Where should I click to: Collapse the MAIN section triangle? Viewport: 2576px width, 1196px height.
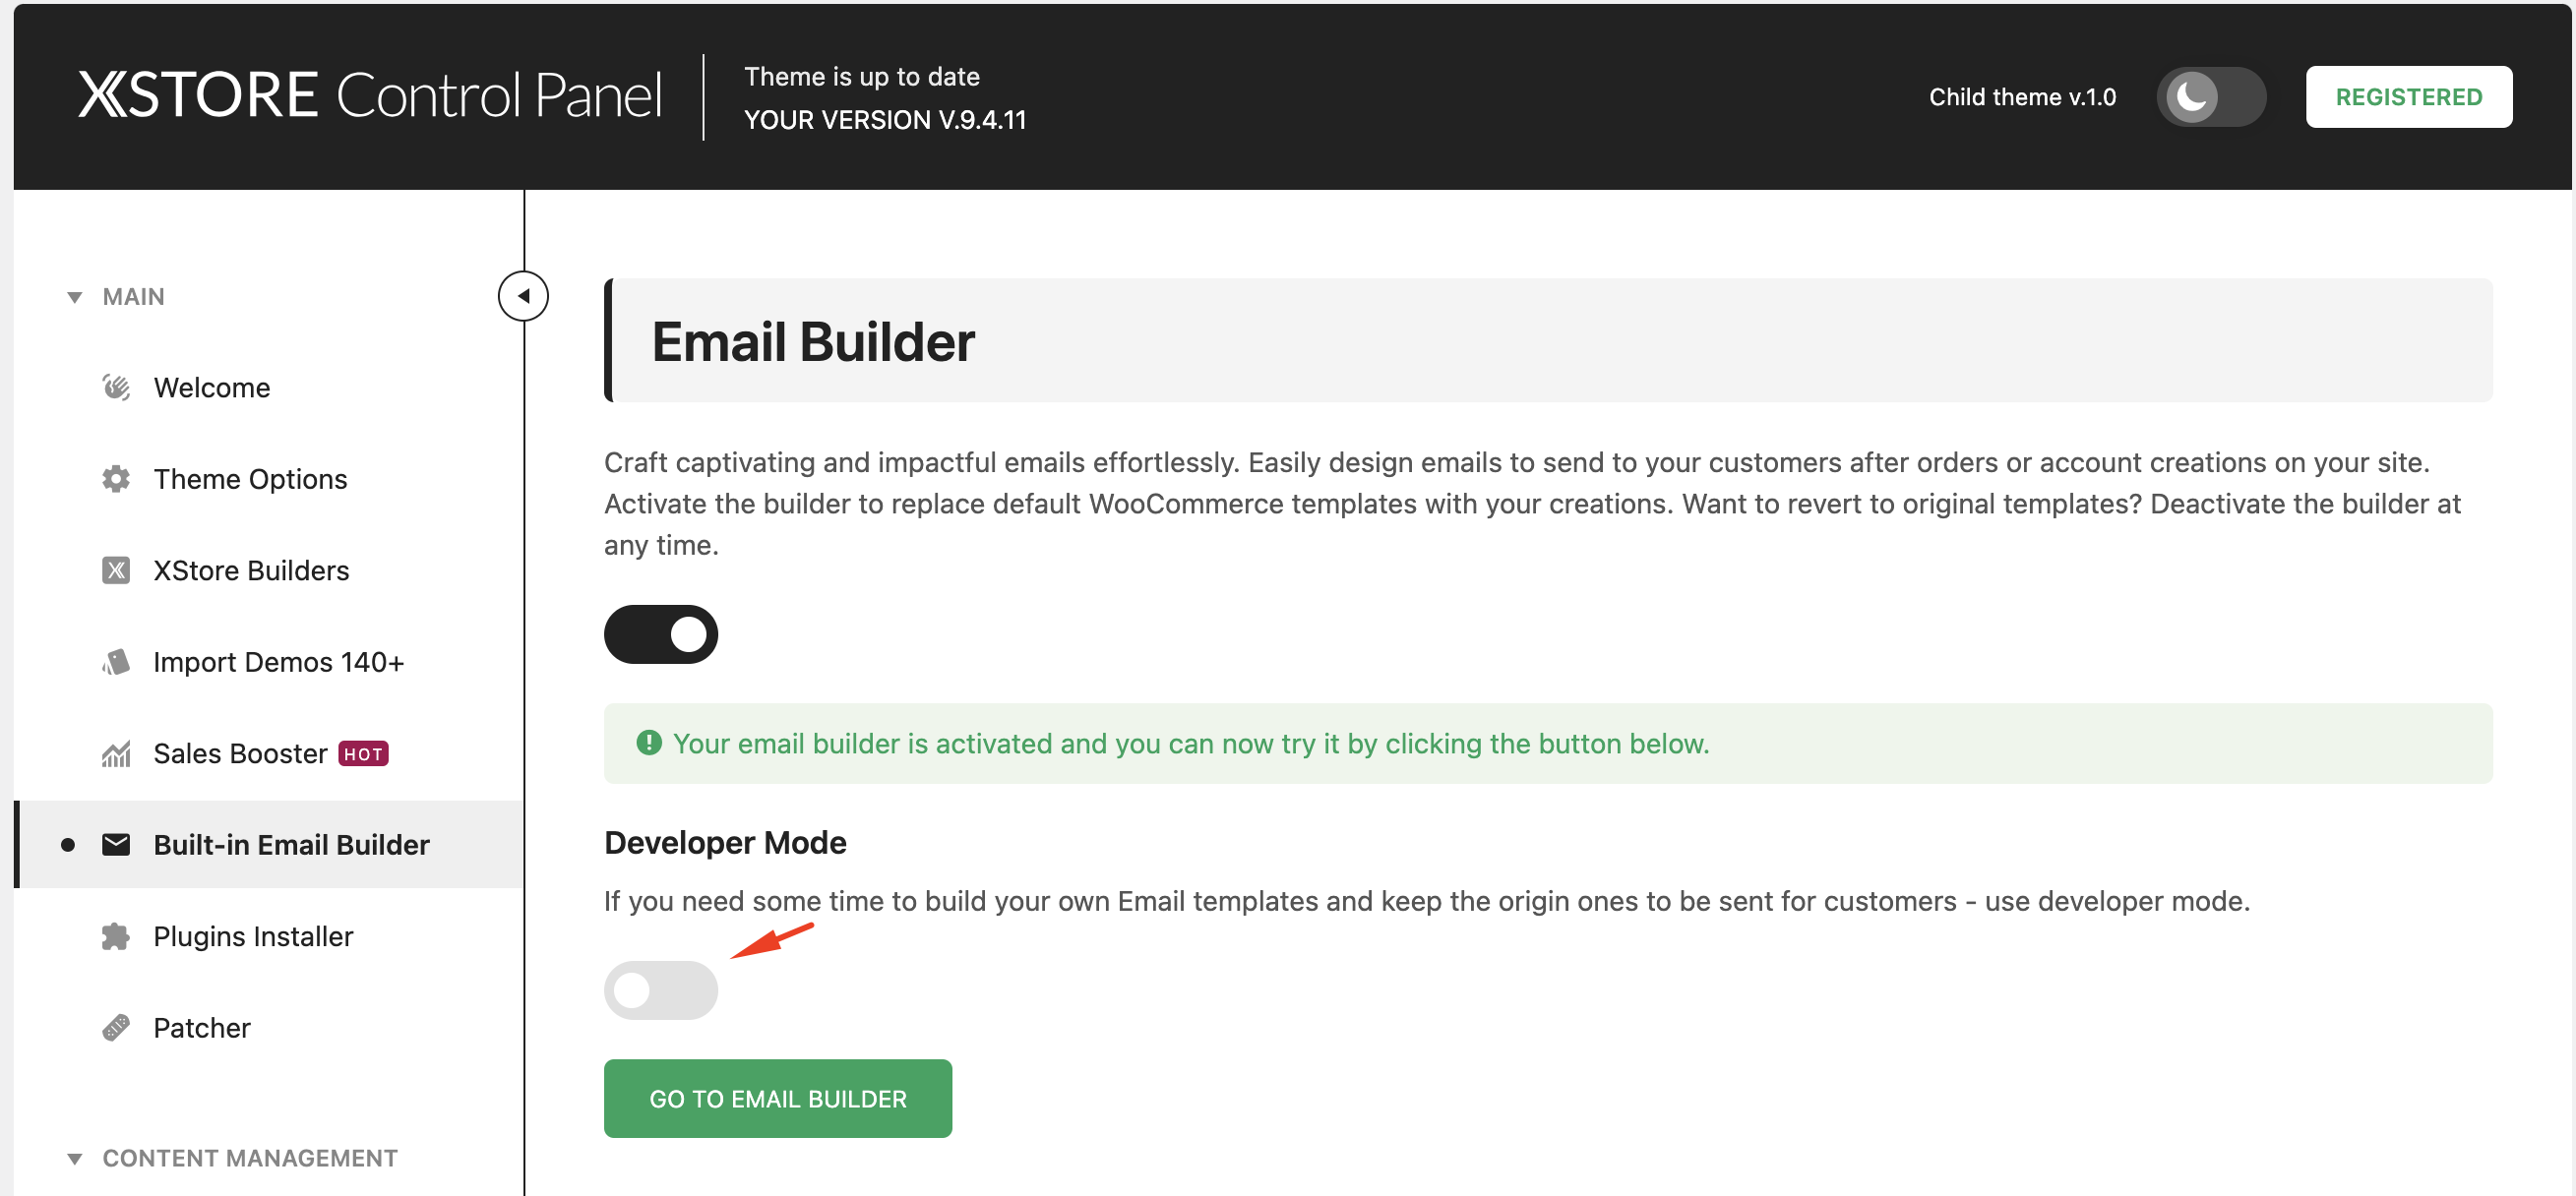click(x=74, y=297)
